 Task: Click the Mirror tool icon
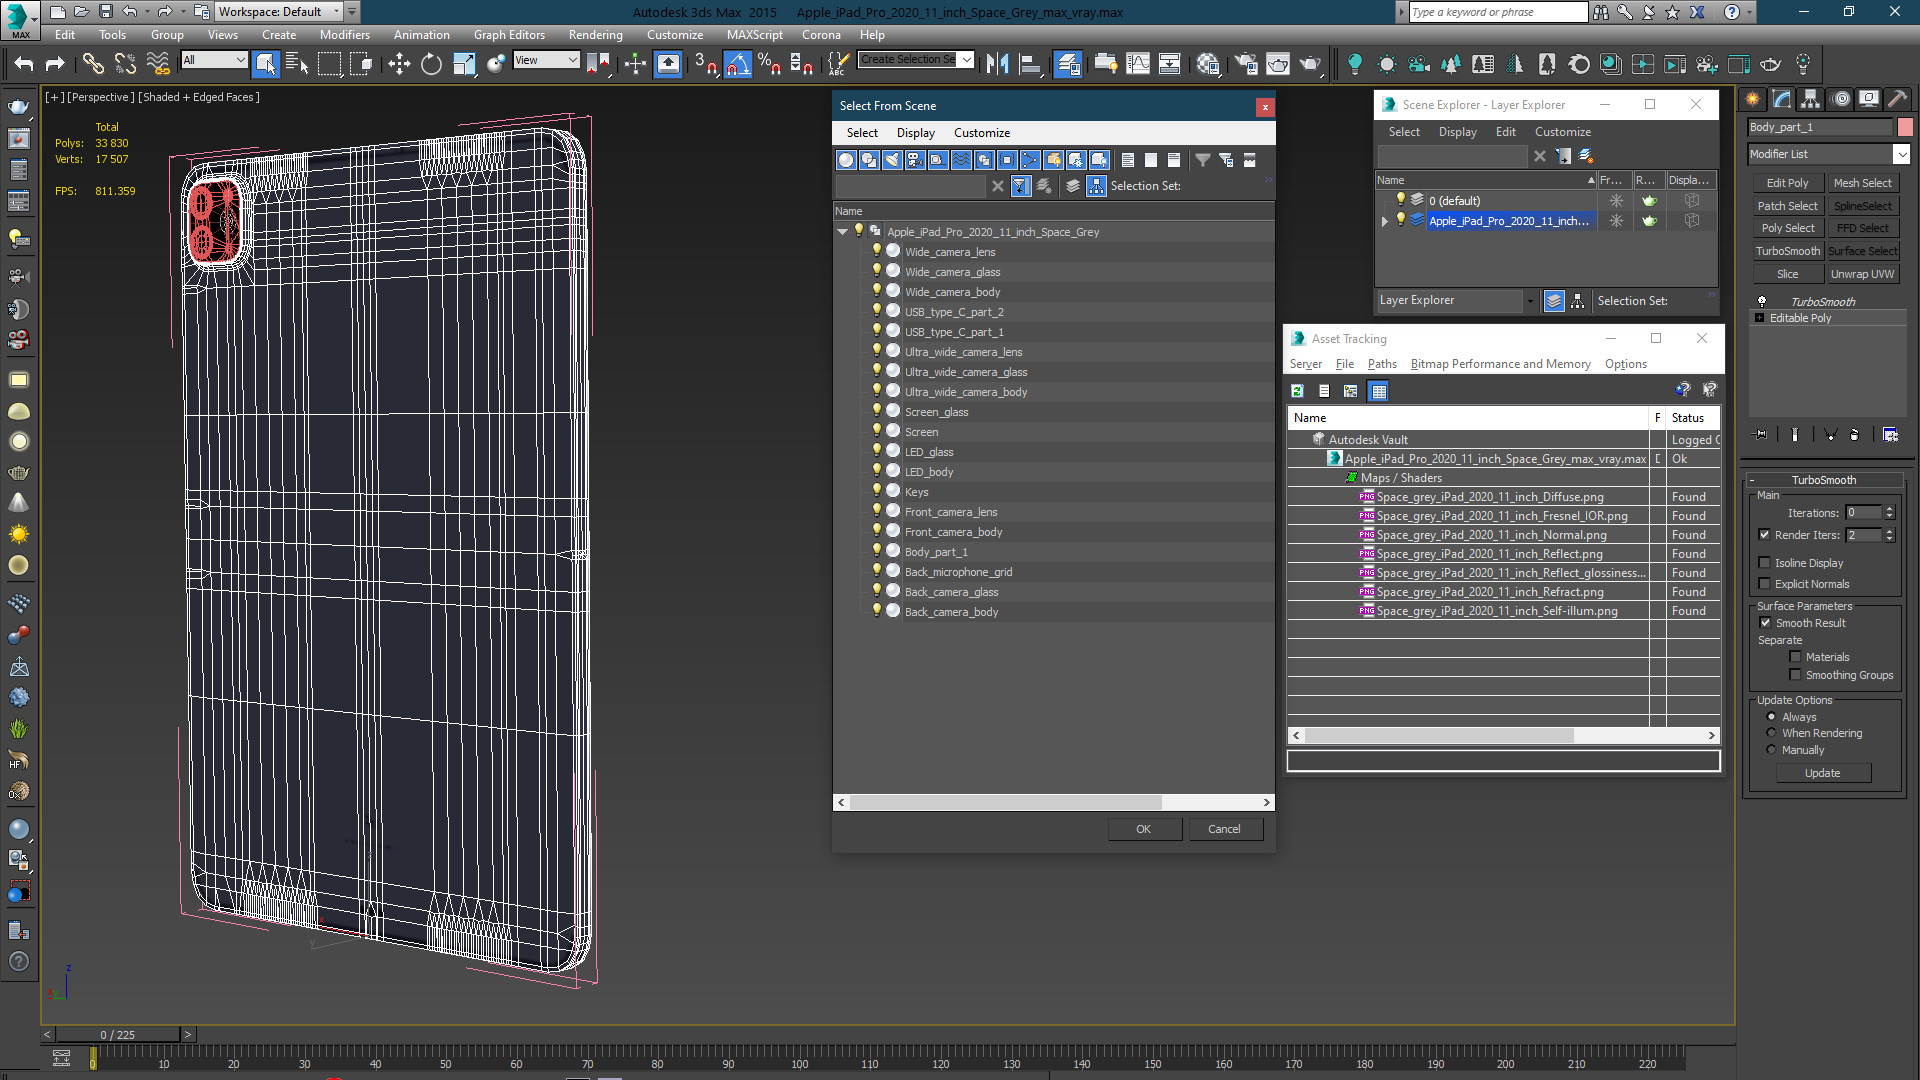997,64
